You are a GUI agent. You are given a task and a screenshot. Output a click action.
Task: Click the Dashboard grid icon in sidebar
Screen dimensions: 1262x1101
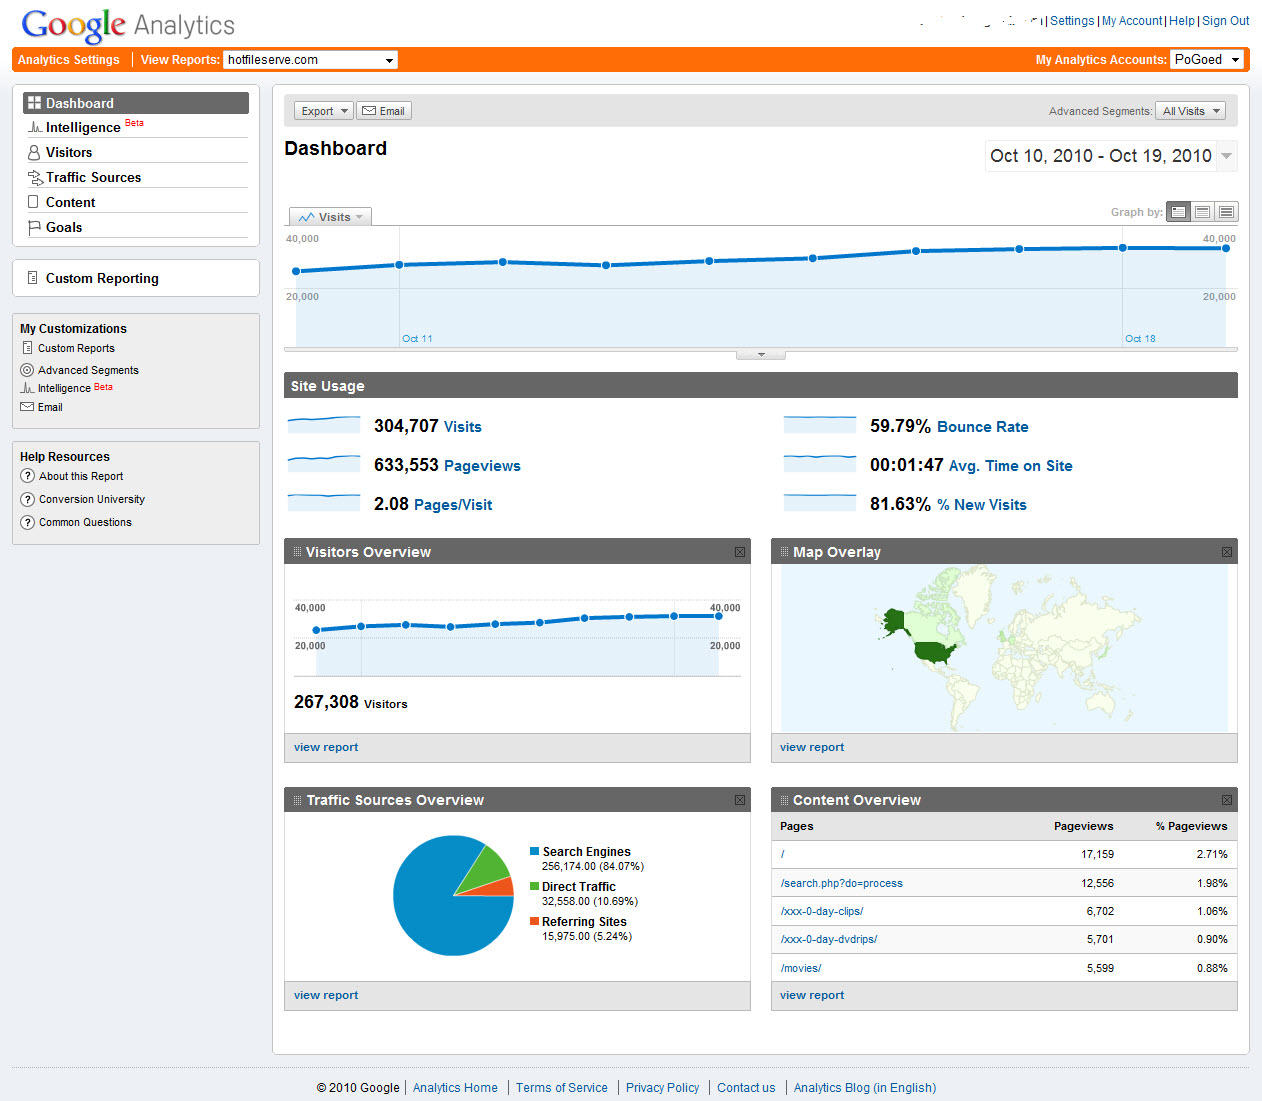[34, 103]
